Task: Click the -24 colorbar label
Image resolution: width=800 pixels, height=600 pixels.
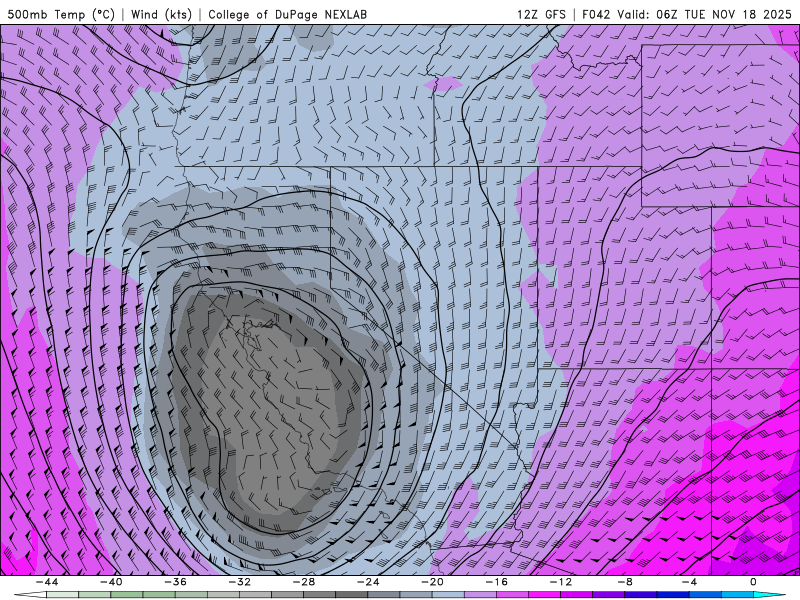Action: pyautogui.click(x=368, y=582)
